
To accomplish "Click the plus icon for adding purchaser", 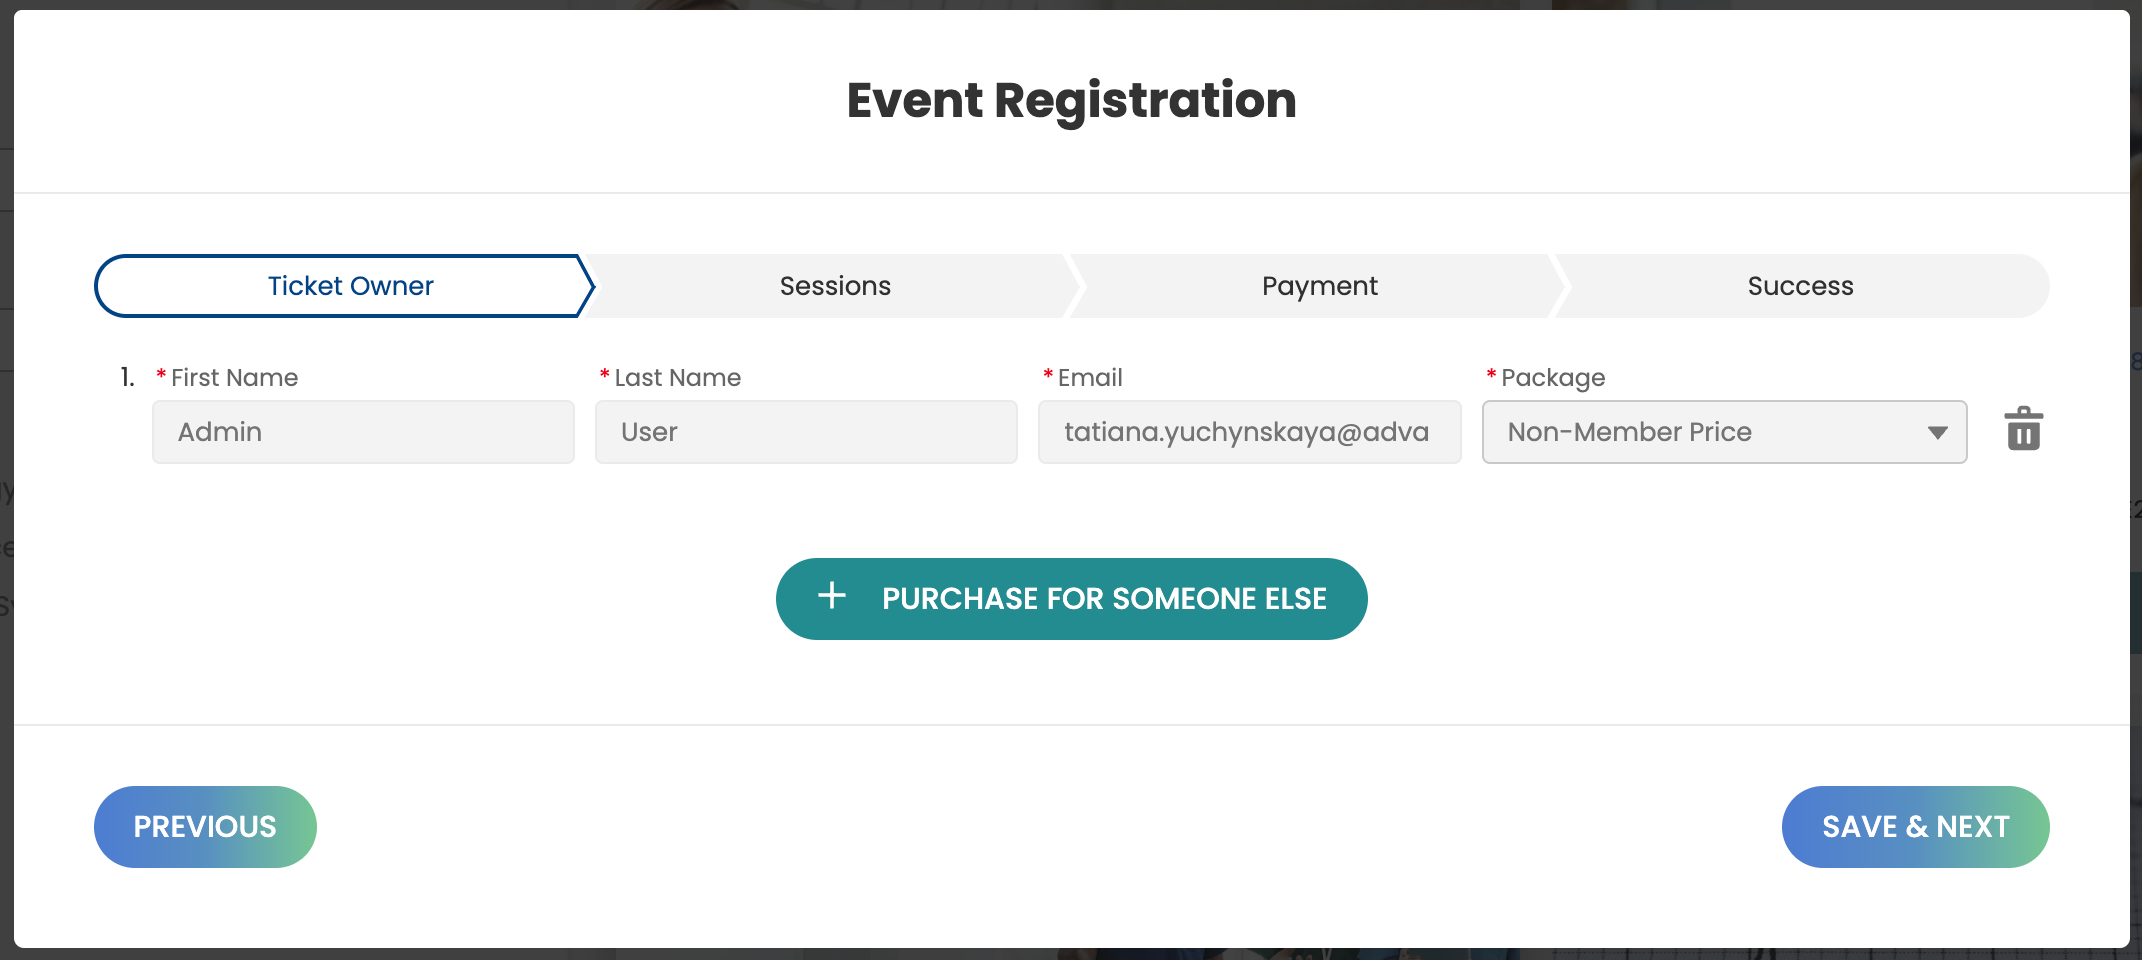I will pos(832,597).
